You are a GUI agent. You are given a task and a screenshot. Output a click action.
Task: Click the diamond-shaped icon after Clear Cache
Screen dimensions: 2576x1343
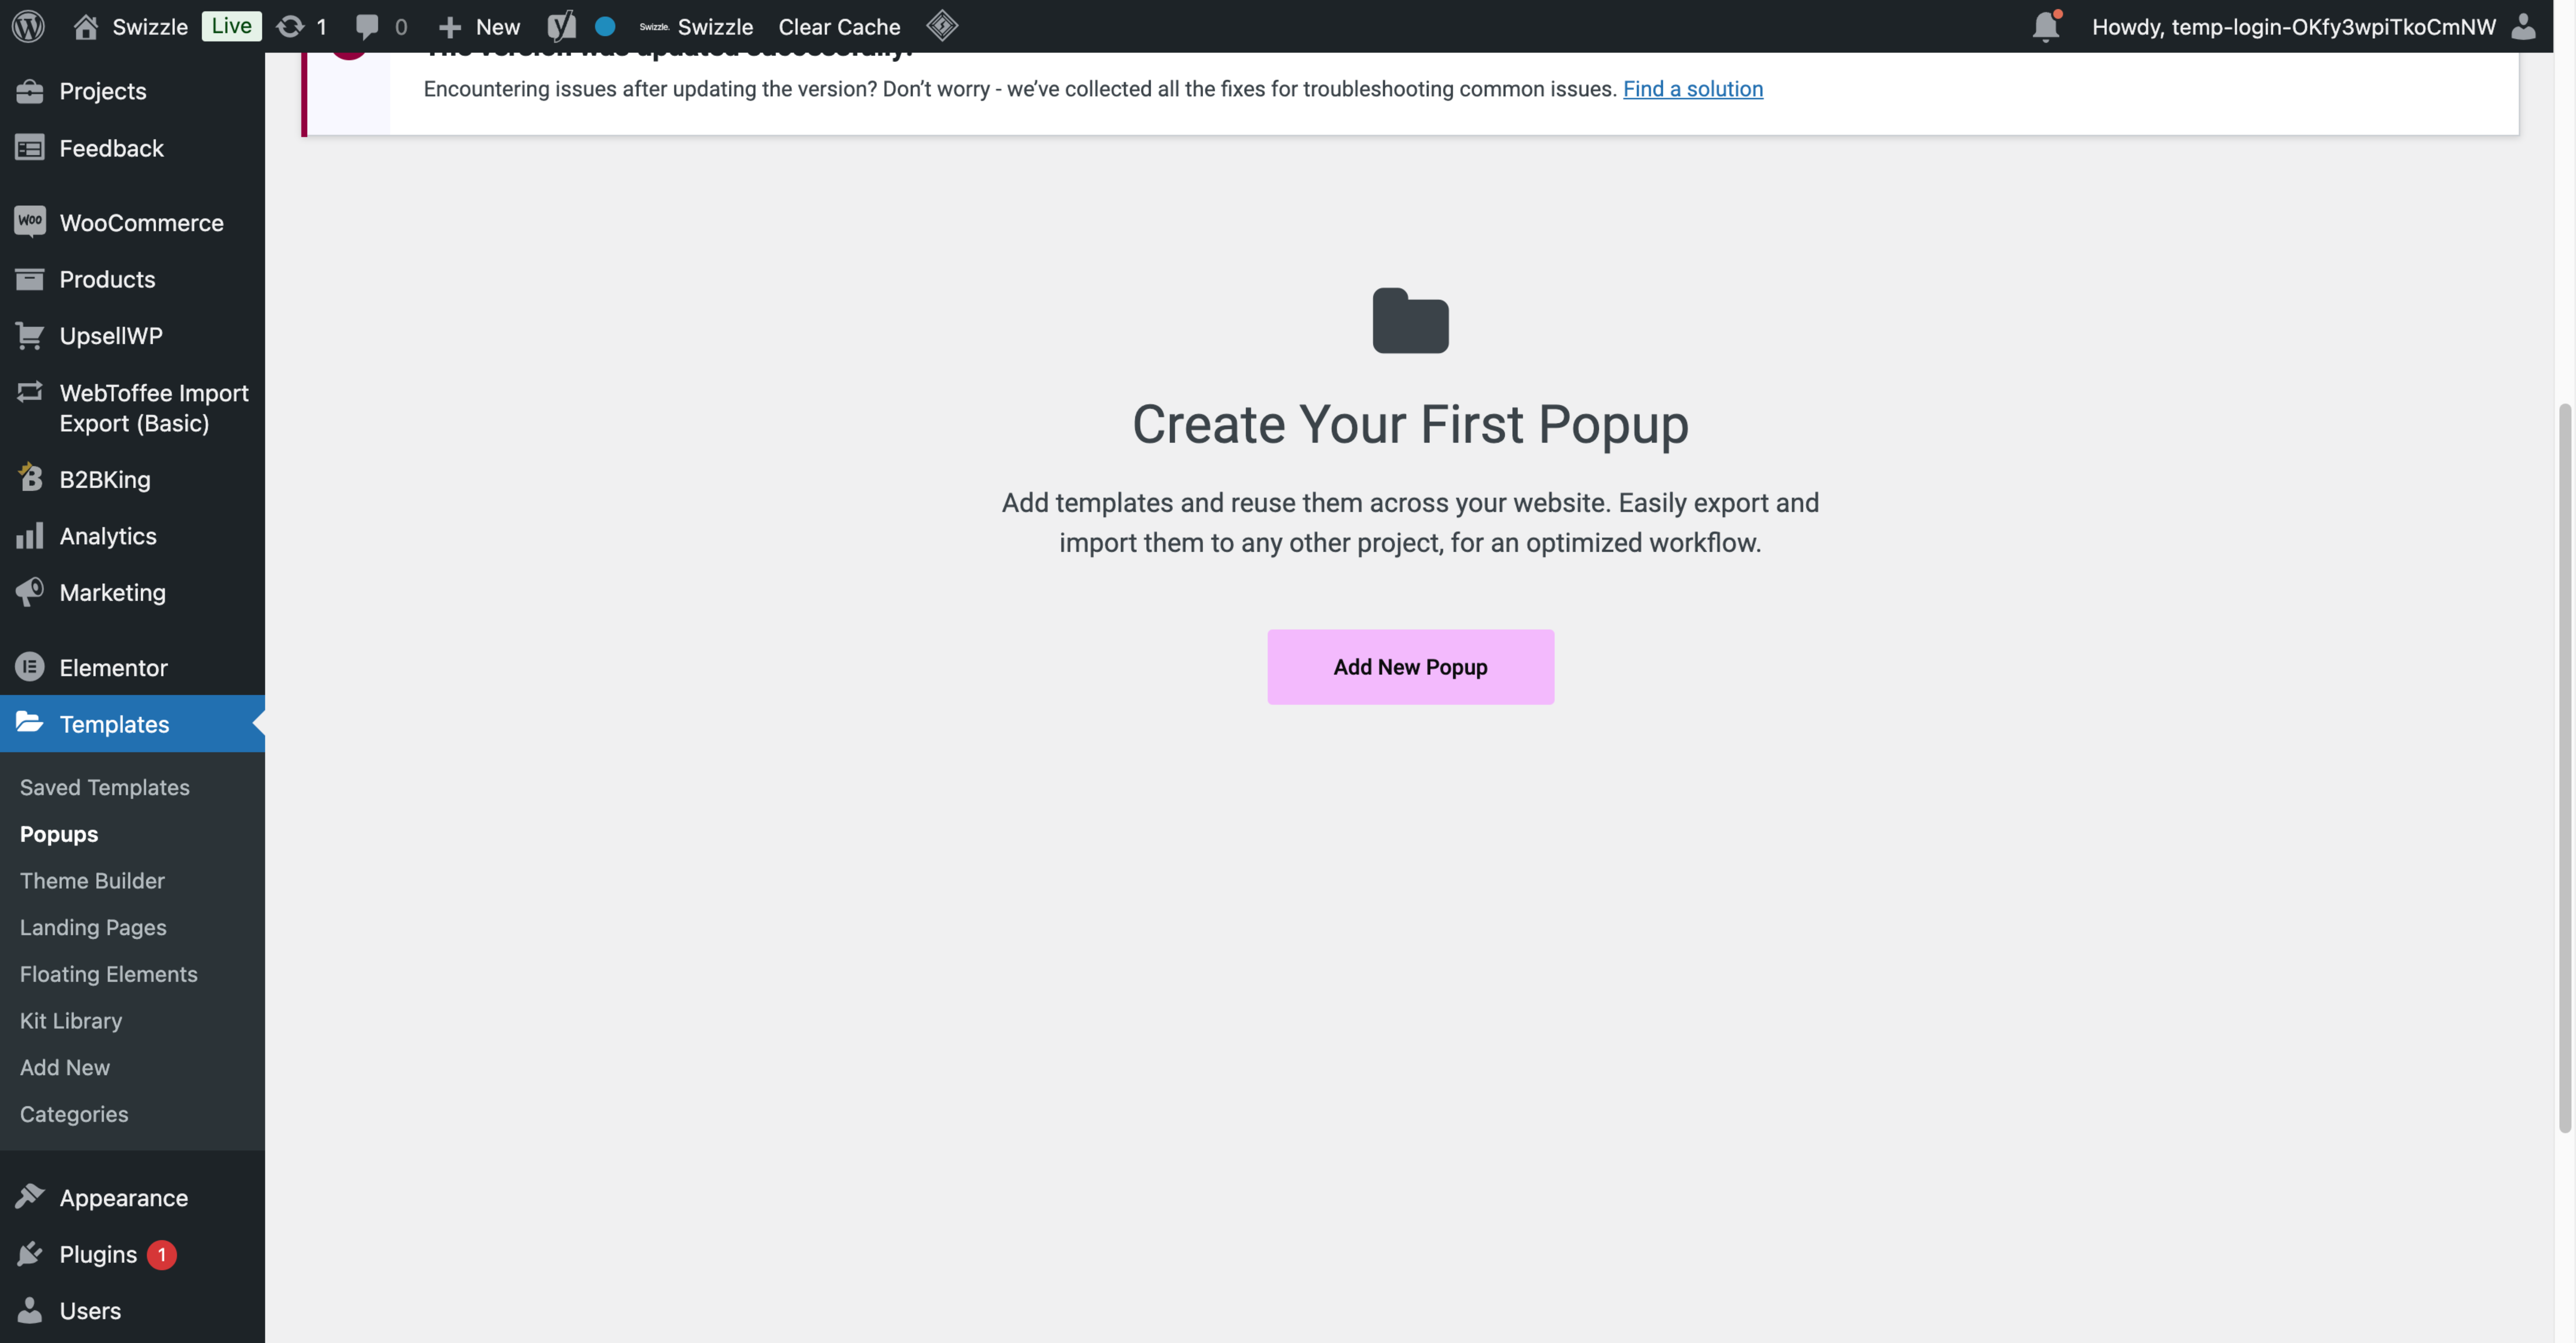[942, 26]
